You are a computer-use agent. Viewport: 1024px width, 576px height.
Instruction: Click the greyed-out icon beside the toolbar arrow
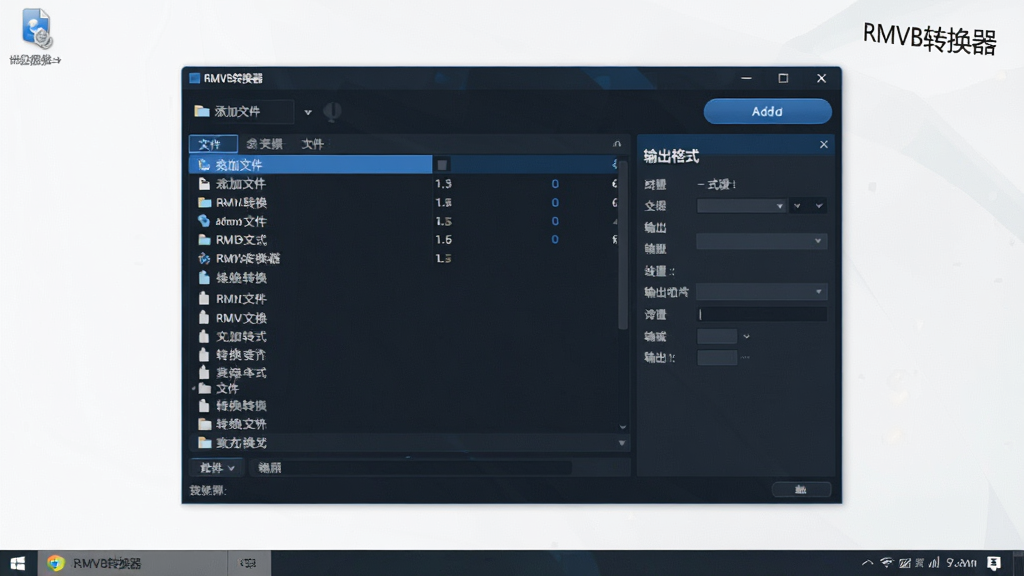point(332,112)
